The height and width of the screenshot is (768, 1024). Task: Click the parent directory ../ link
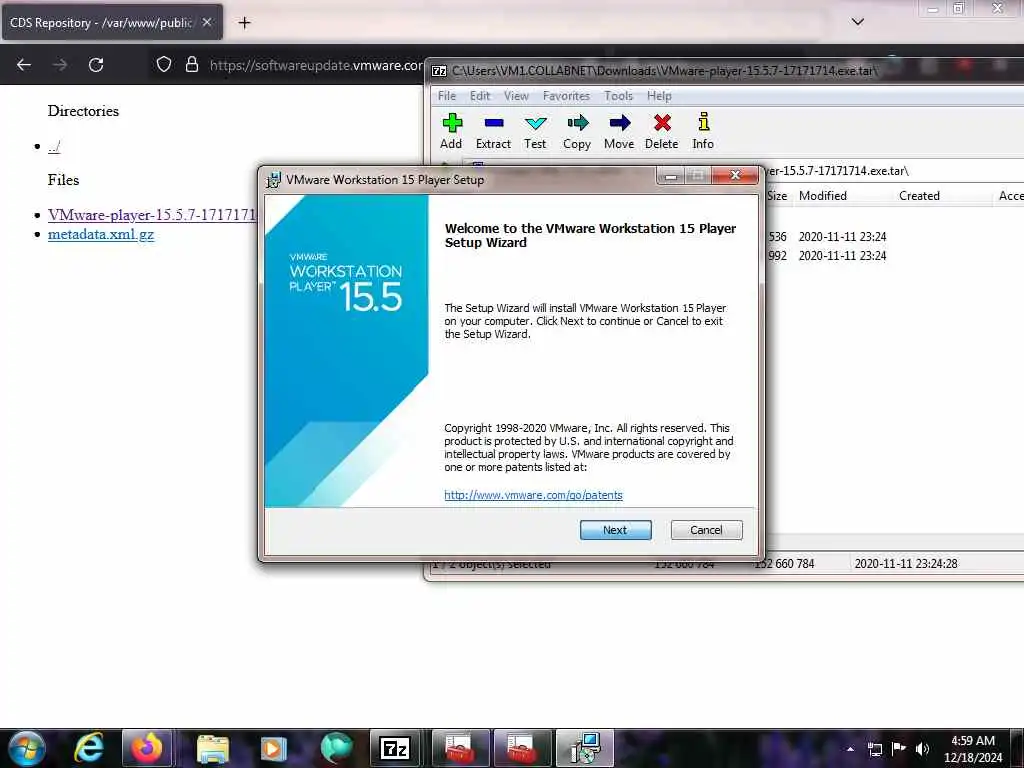pos(54,147)
